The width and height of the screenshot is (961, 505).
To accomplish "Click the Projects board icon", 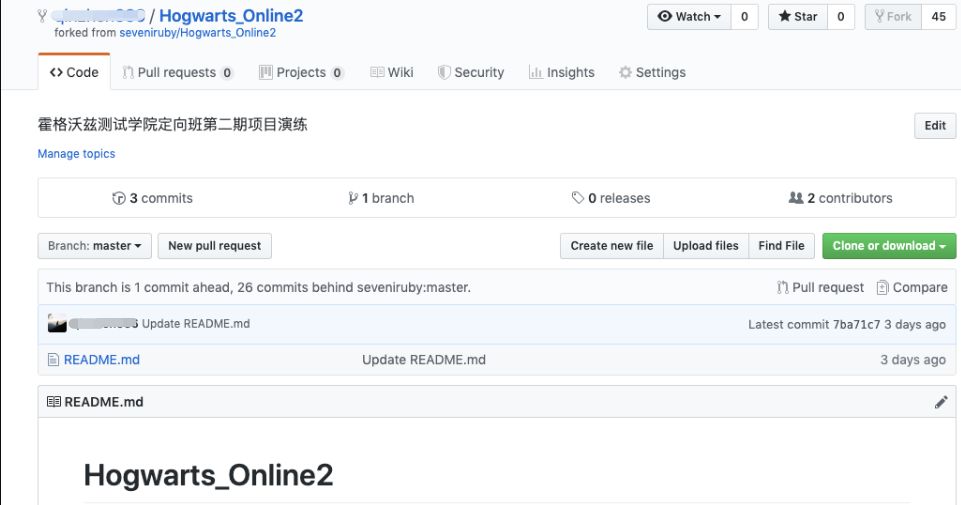I will coord(266,72).
